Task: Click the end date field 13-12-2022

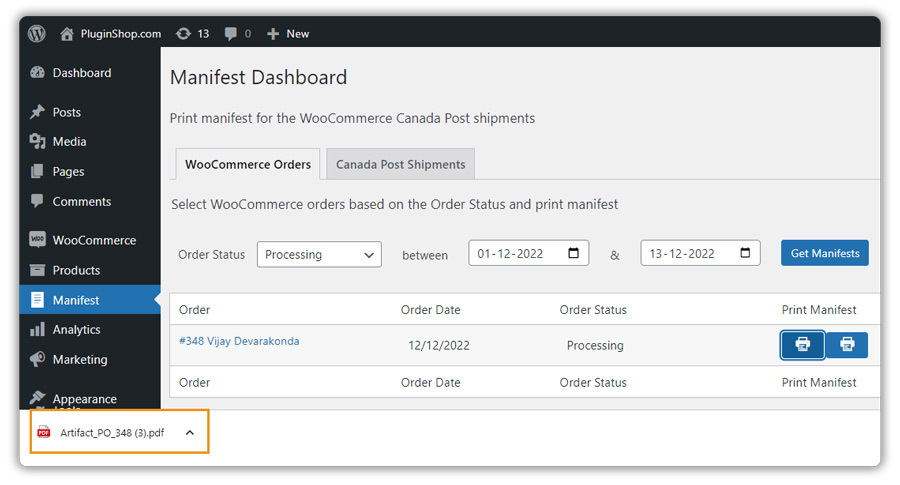Action: tap(700, 253)
